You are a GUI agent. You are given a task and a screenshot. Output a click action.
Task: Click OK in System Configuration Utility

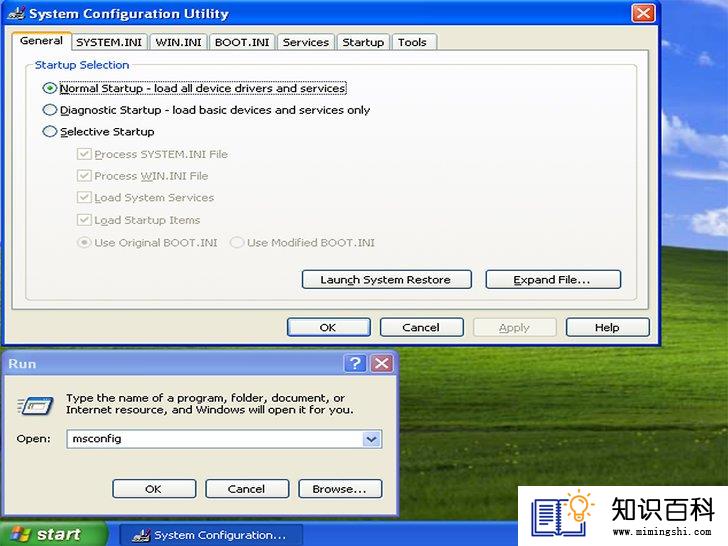pos(328,327)
